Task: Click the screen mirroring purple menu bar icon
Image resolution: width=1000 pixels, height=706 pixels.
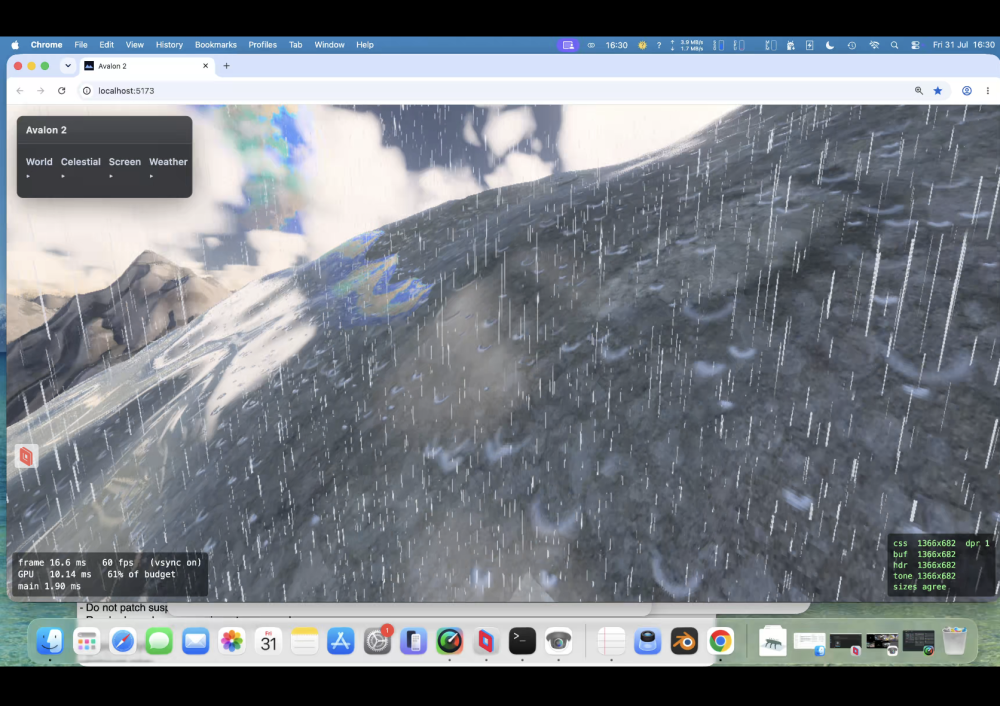Action: pos(568,45)
